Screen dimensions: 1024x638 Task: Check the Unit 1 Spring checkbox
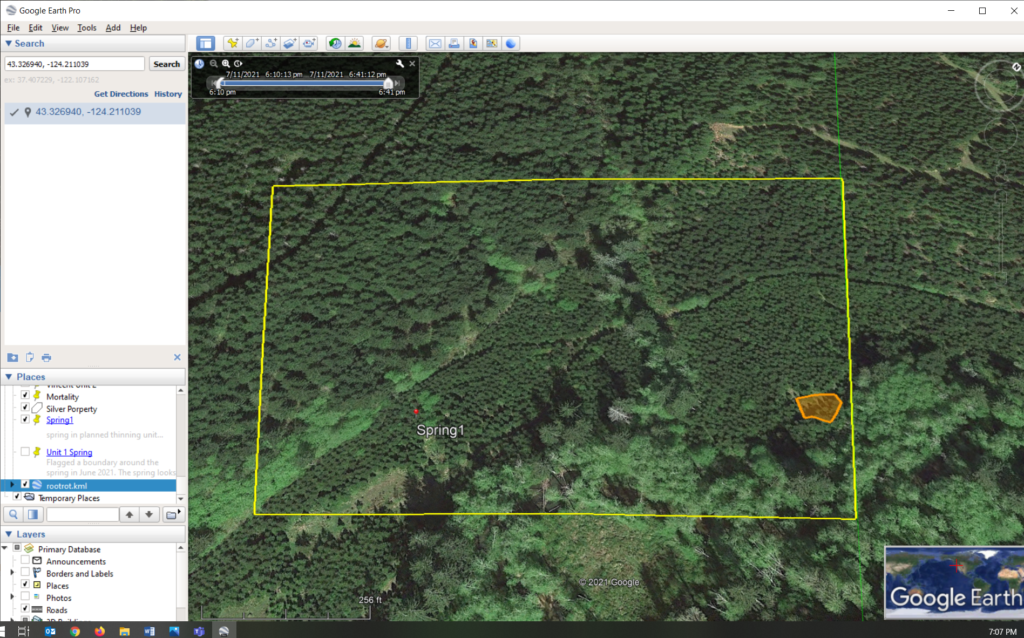[25, 451]
